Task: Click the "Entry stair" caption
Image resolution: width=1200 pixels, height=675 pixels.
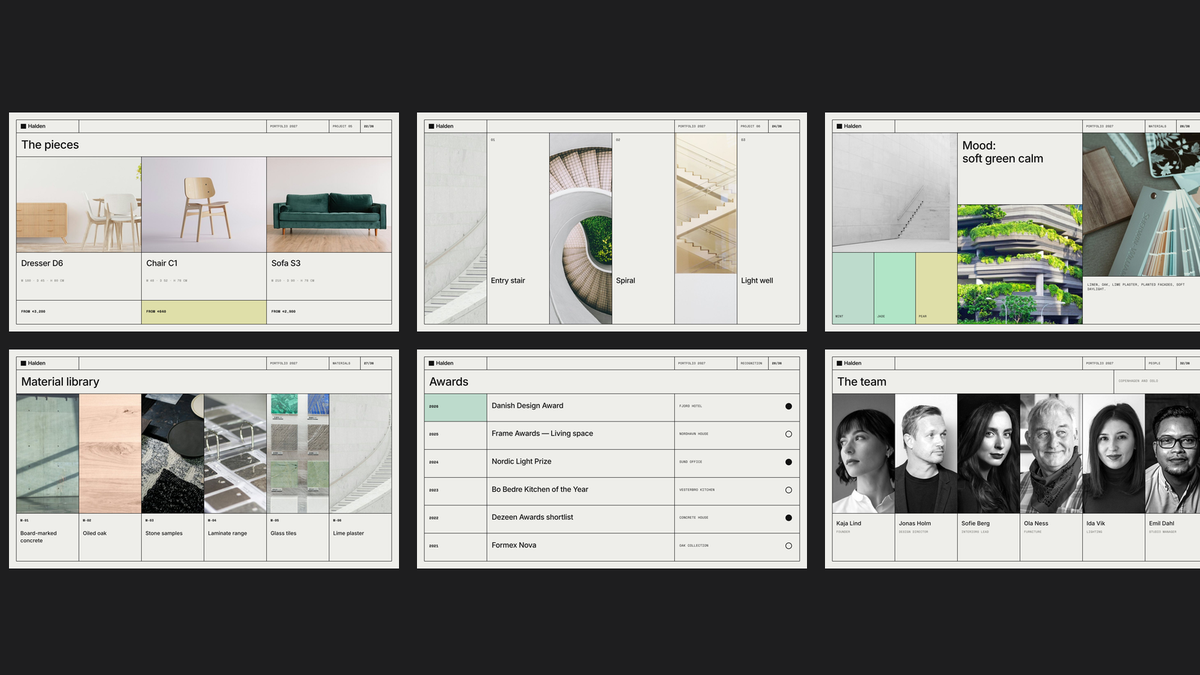Action: coord(508,281)
